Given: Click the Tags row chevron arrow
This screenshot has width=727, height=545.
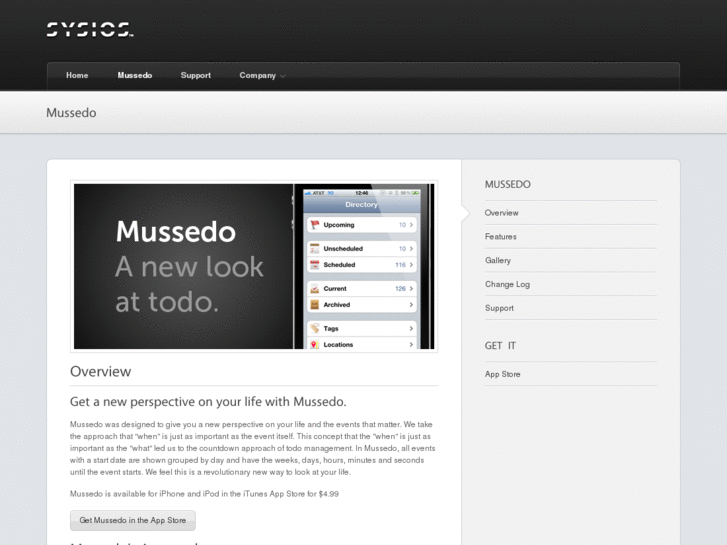Looking at the screenshot, I should [411, 328].
